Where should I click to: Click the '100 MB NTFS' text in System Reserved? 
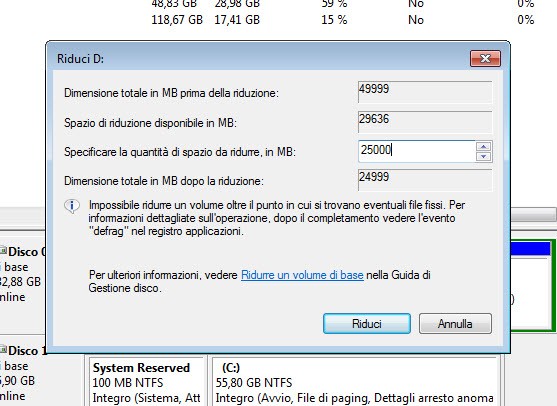pos(128,383)
